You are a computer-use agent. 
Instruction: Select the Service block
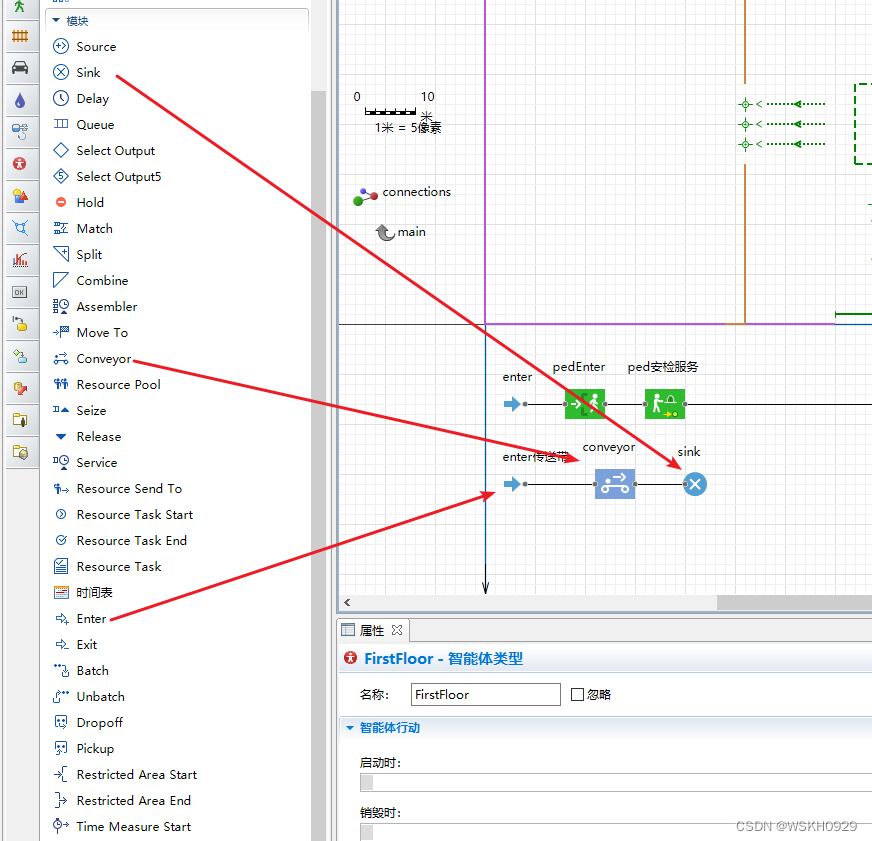pos(85,463)
